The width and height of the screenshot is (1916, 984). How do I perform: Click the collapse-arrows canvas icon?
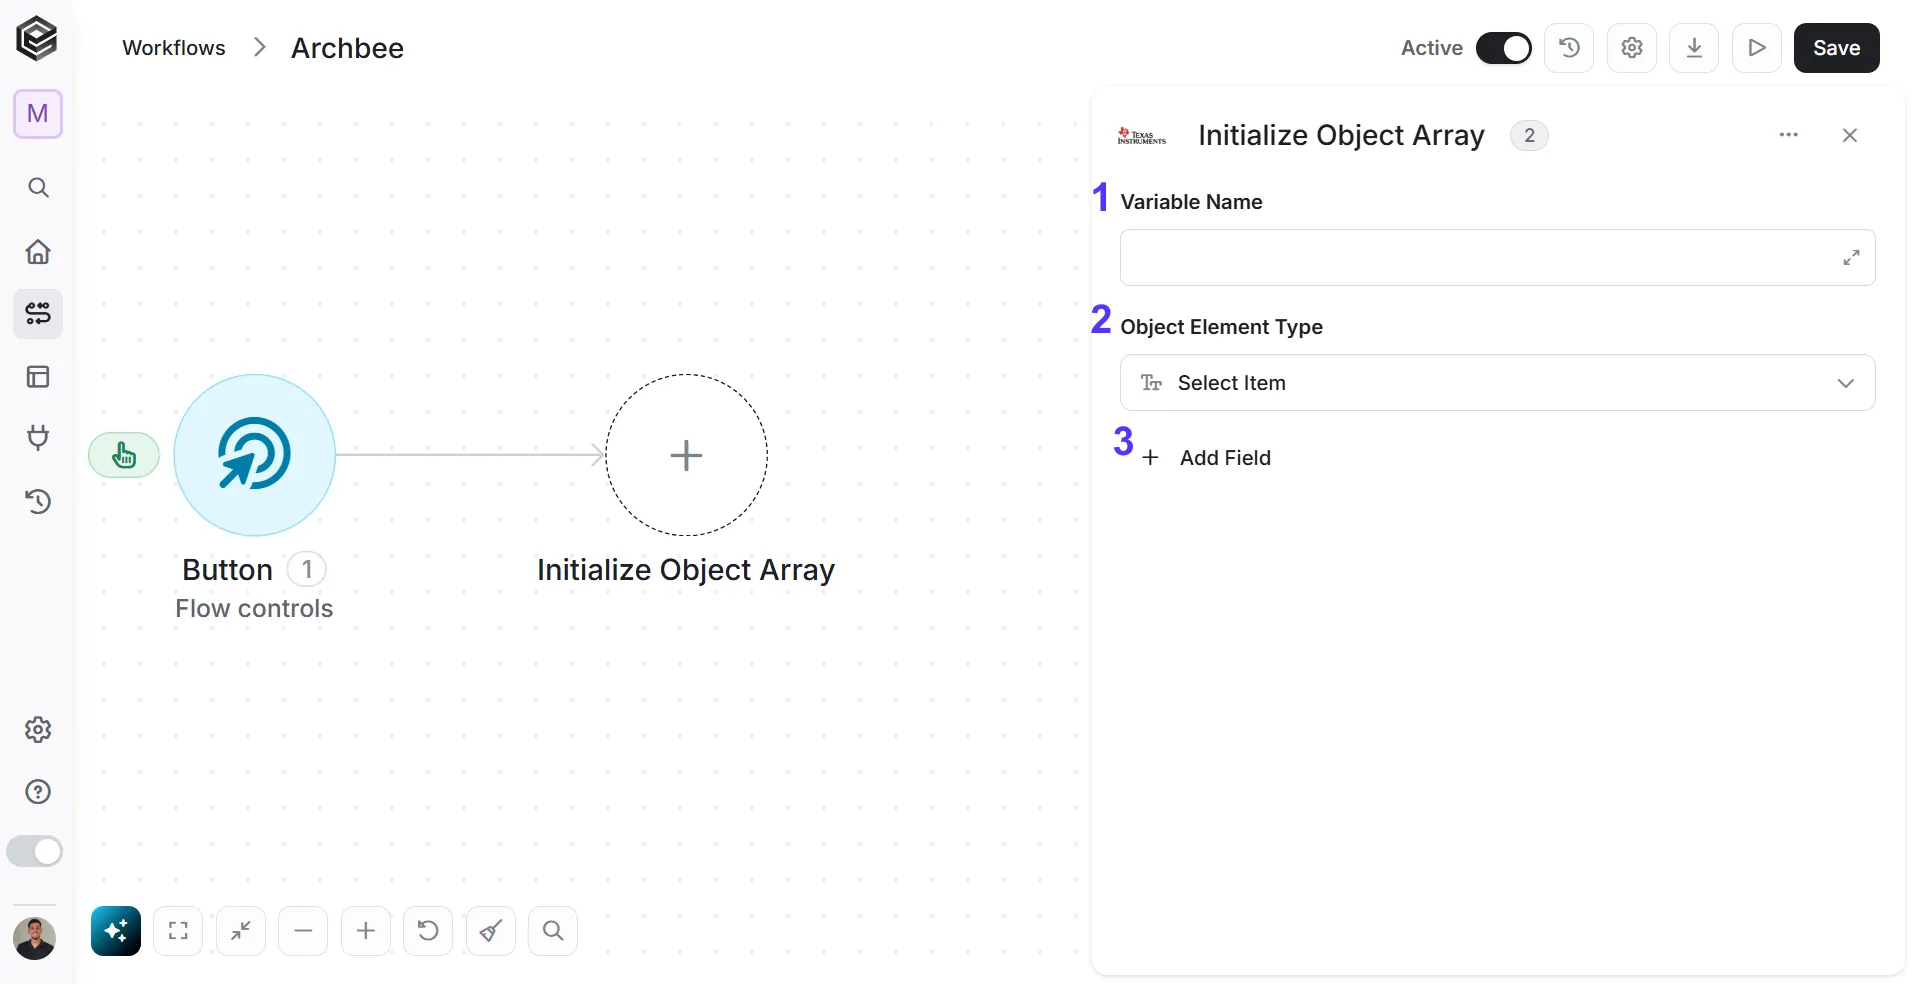pyautogui.click(x=241, y=931)
